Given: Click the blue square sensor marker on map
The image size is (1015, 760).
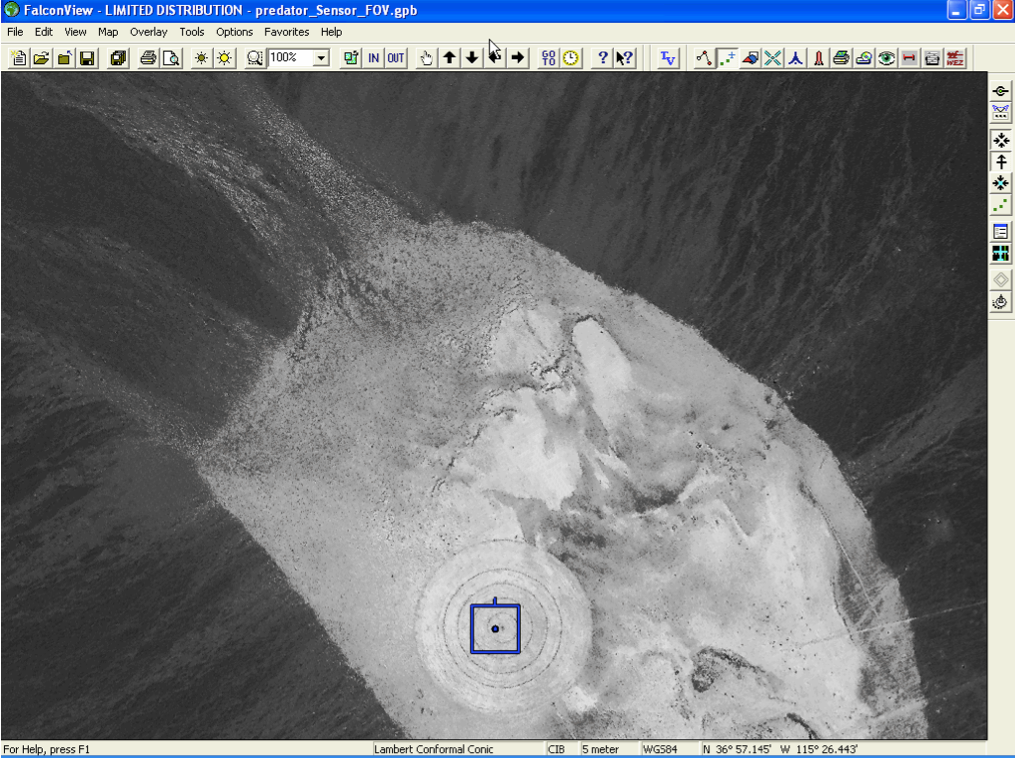Looking at the screenshot, I should [495, 629].
